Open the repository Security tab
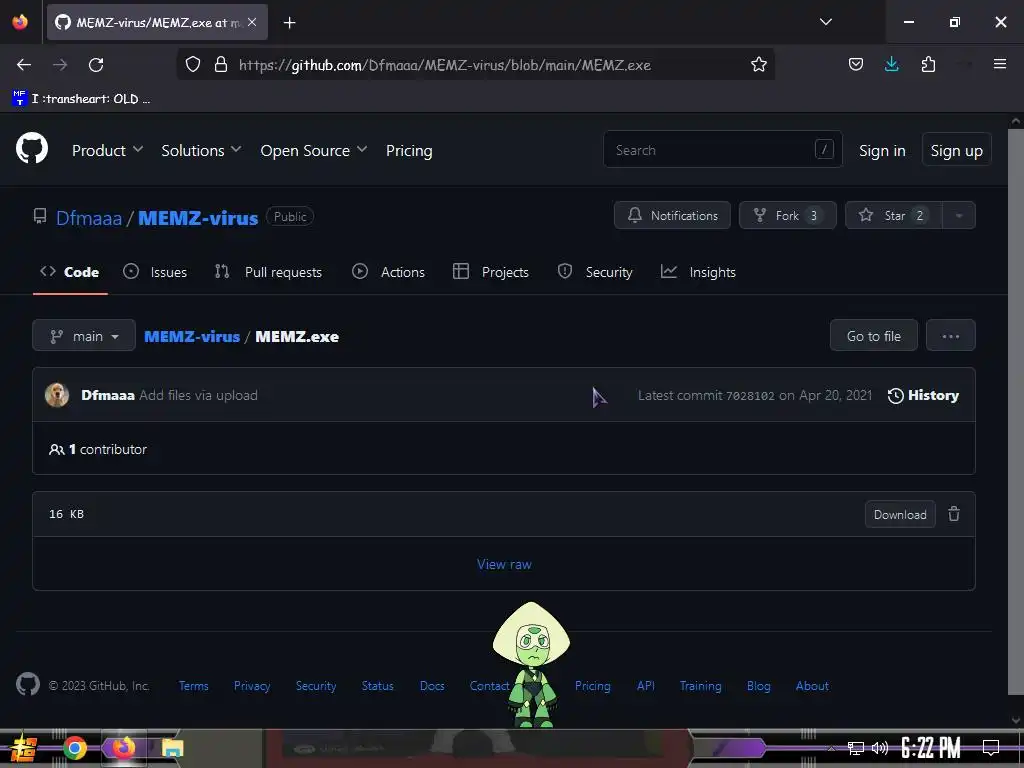This screenshot has height=768, width=1024. [x=595, y=272]
